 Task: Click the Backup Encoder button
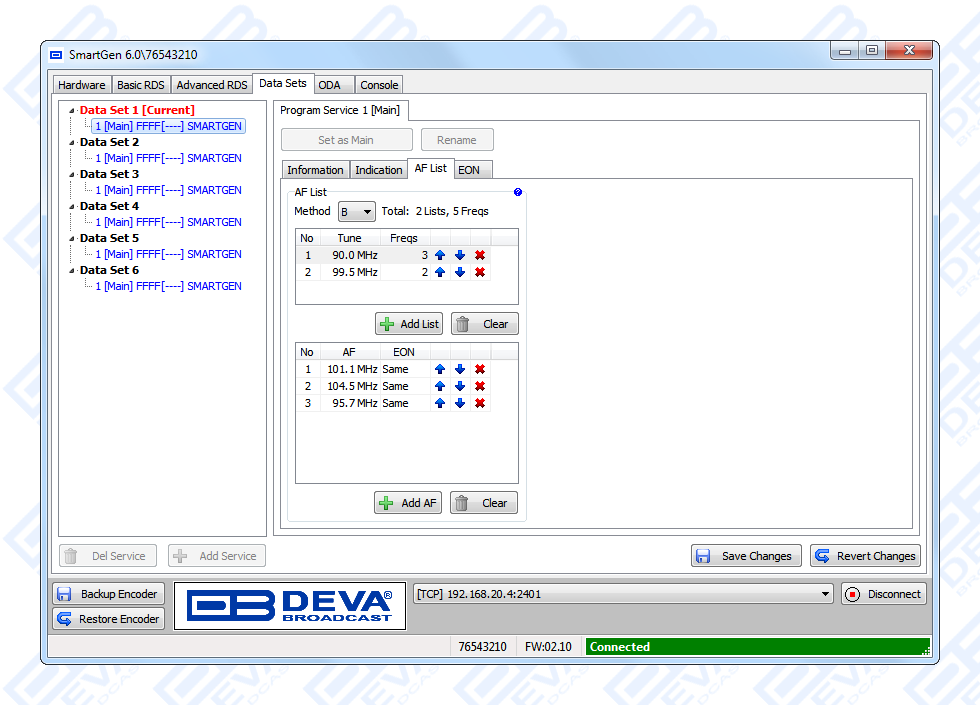coord(108,594)
